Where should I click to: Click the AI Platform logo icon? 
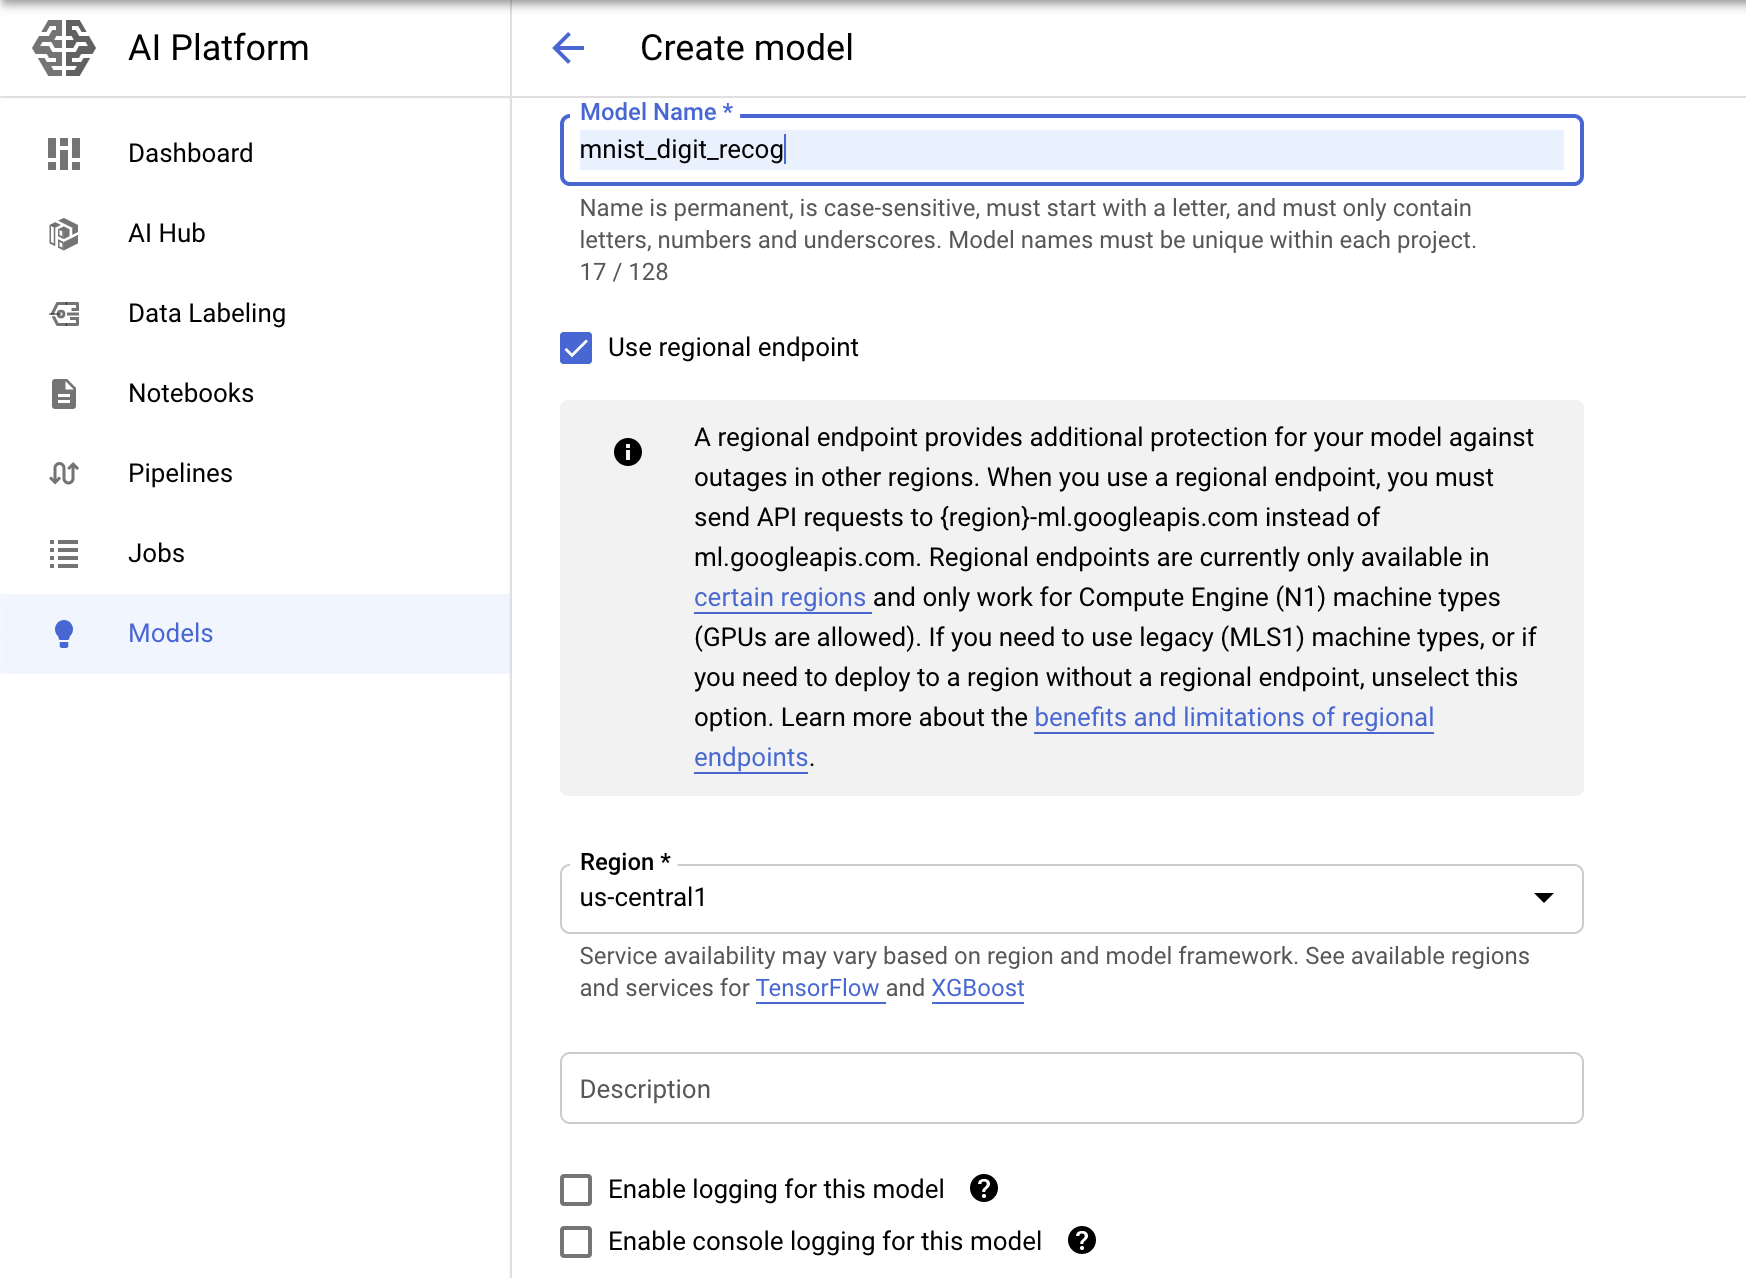[64, 48]
